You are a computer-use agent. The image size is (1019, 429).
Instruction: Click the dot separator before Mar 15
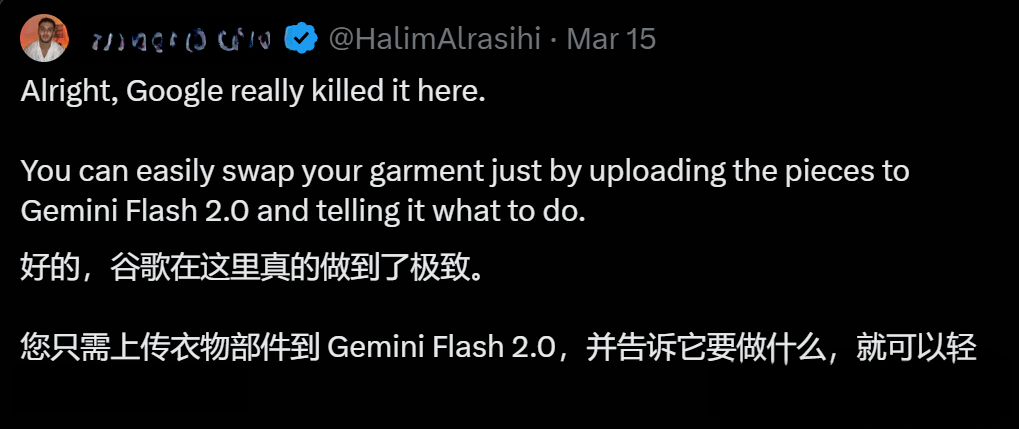(554, 40)
